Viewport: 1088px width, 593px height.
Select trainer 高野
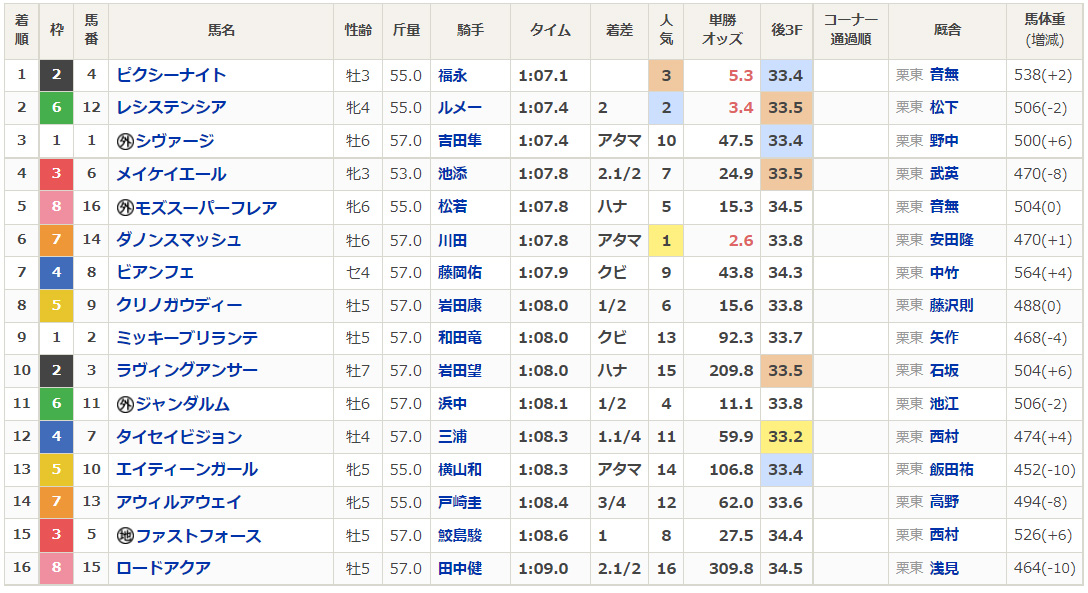(x=944, y=502)
